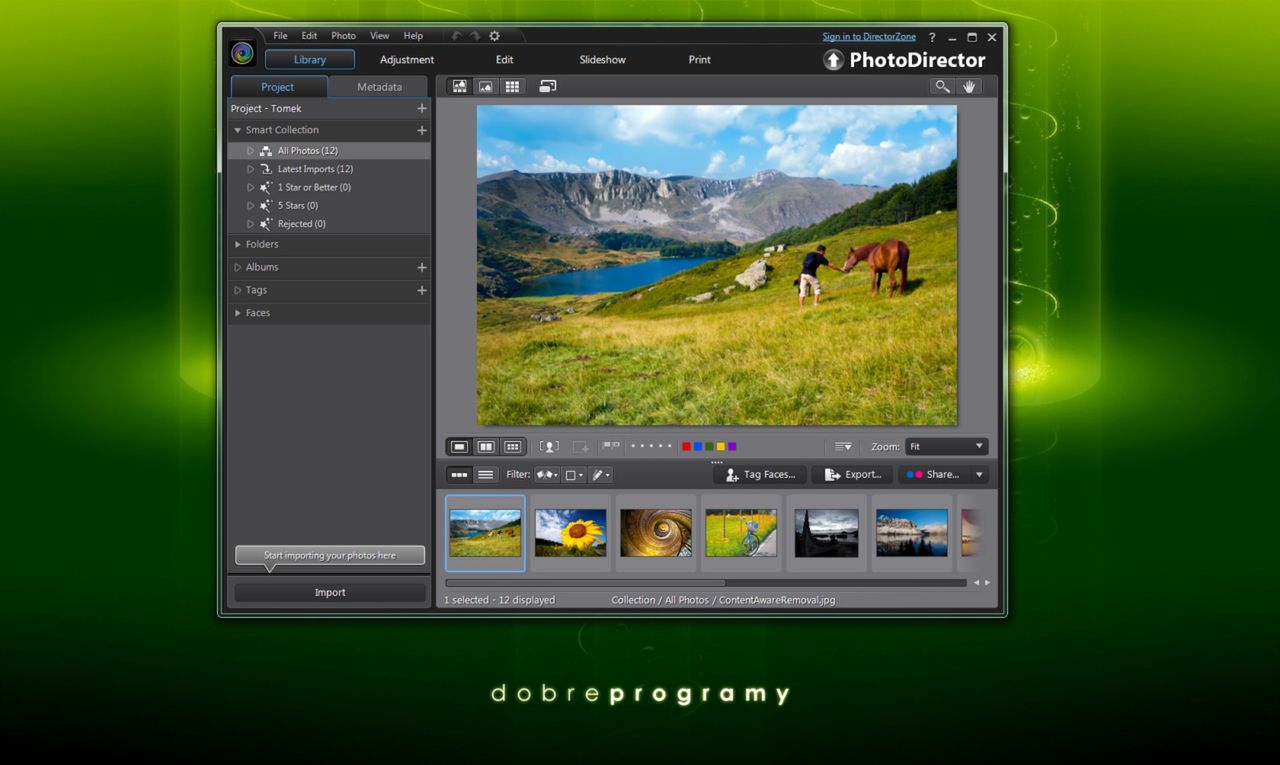Select the zoom magnifier tool
1280x765 pixels.
point(942,87)
